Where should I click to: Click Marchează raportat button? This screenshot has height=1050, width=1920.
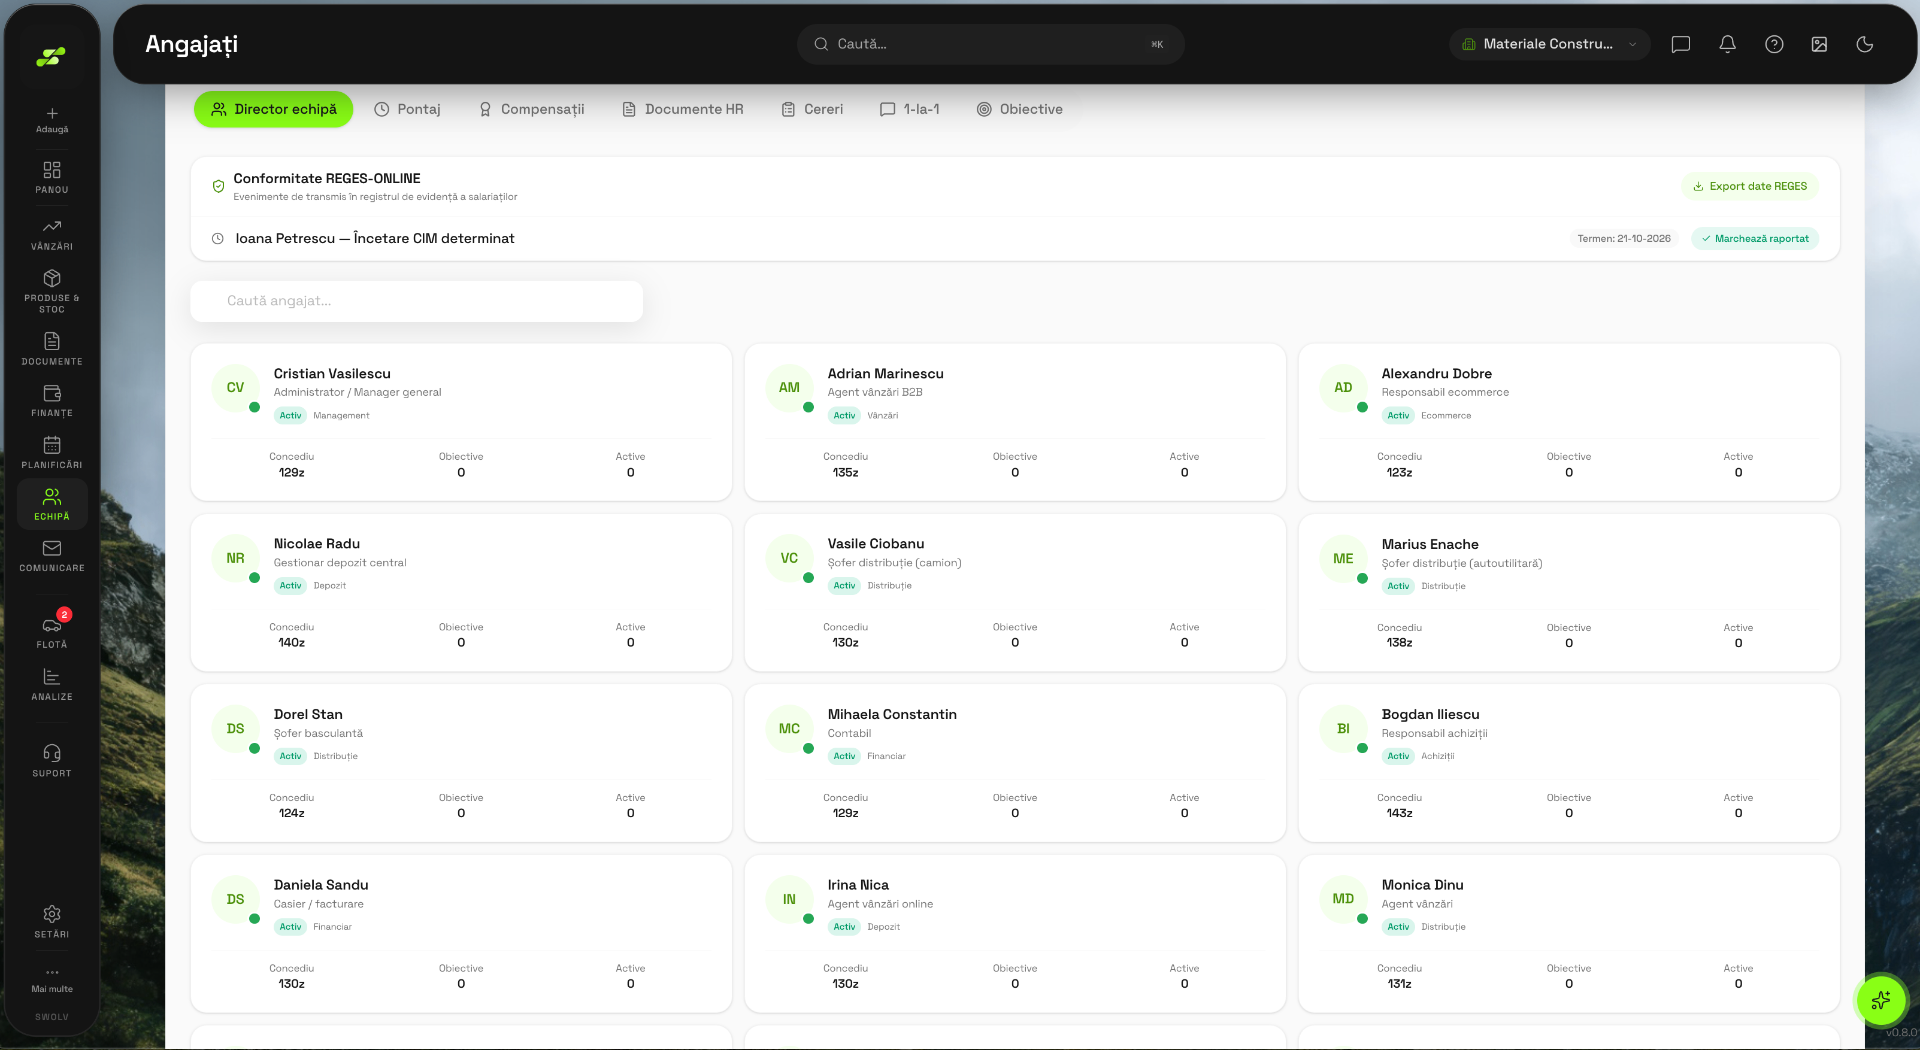[1755, 239]
